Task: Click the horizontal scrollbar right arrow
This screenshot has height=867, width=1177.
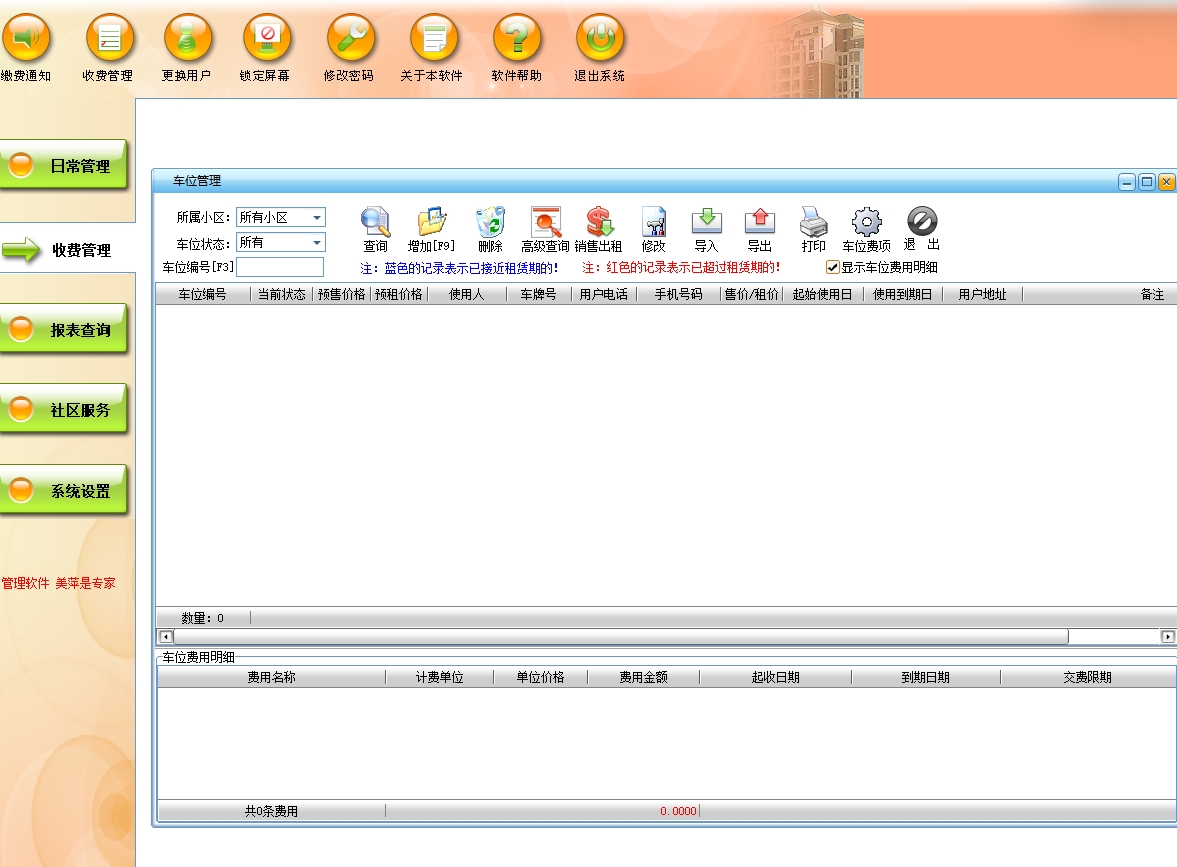Action: (1167, 637)
